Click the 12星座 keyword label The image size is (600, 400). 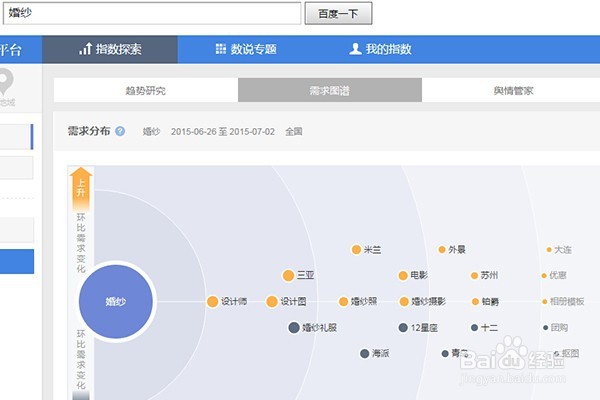point(424,328)
